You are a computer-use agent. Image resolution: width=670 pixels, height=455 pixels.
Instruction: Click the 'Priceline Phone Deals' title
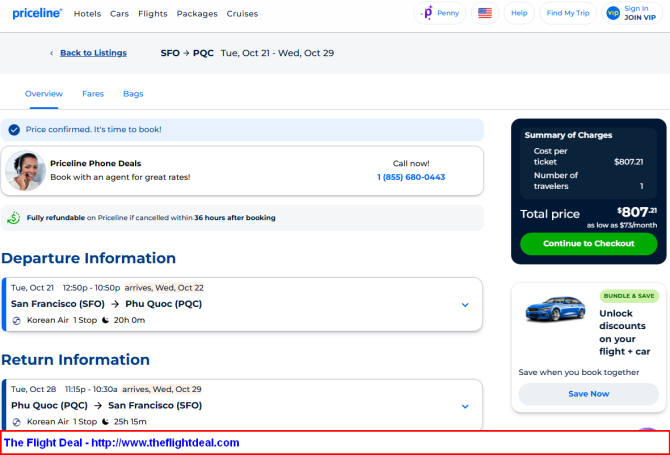tap(95, 163)
